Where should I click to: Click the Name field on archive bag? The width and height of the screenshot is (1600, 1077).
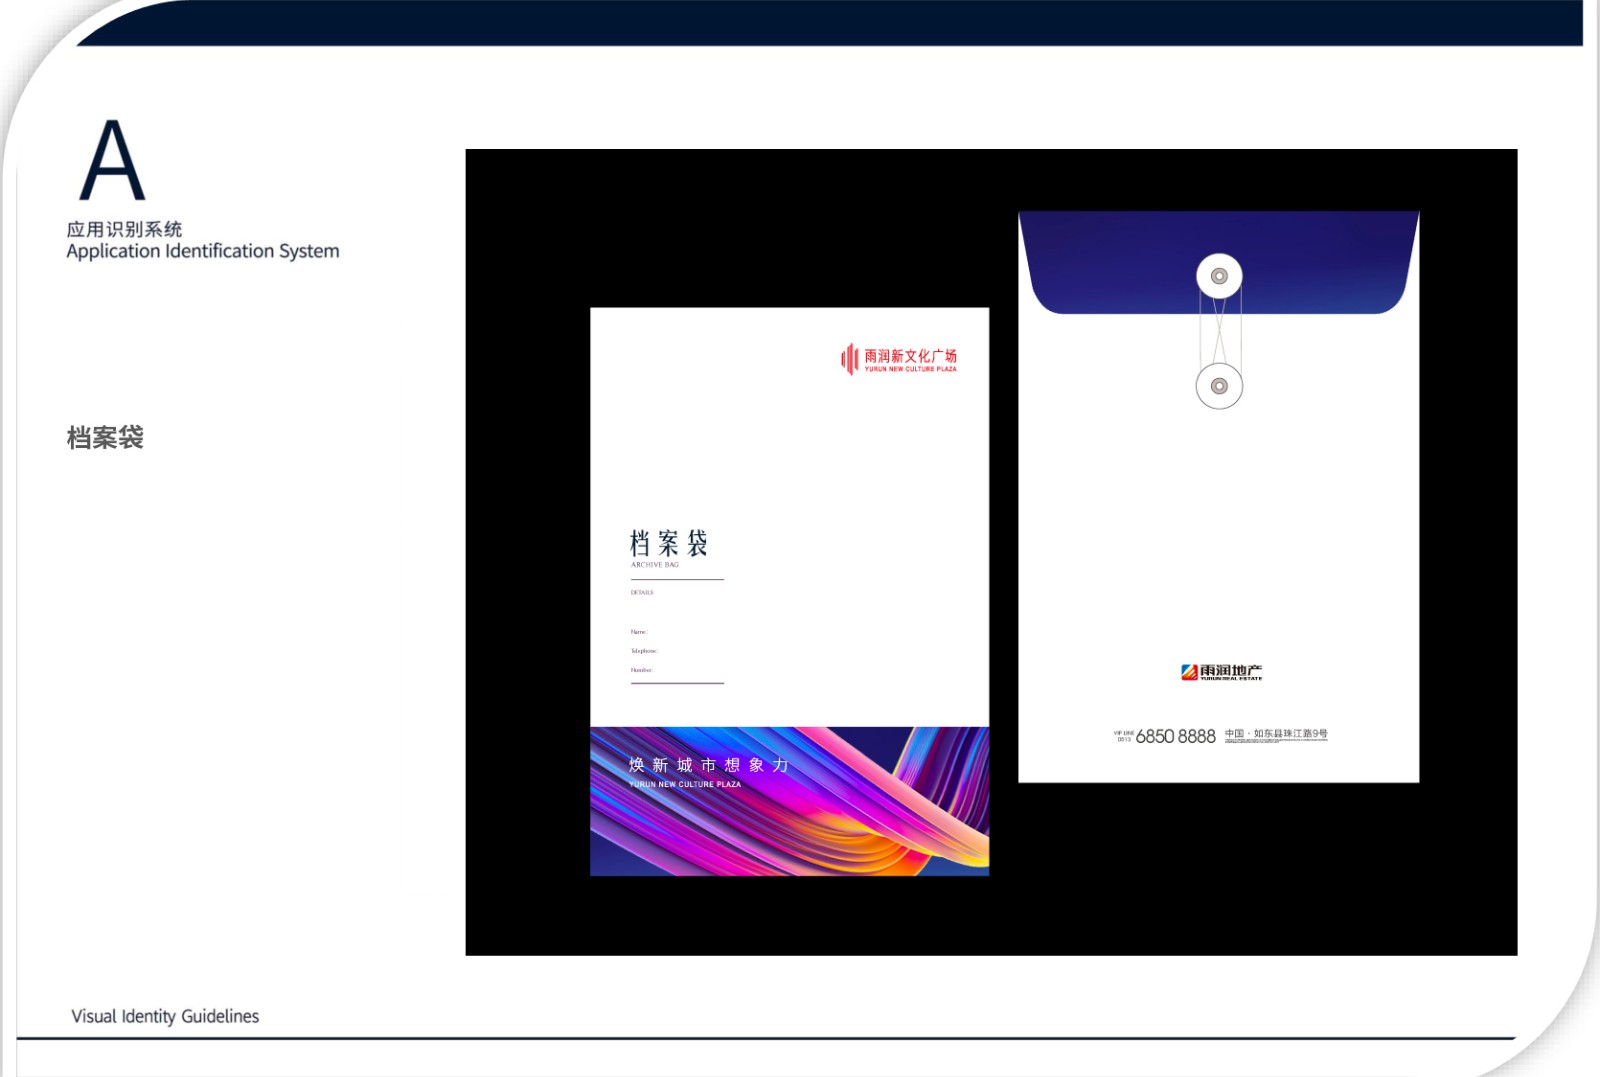[x=639, y=632]
